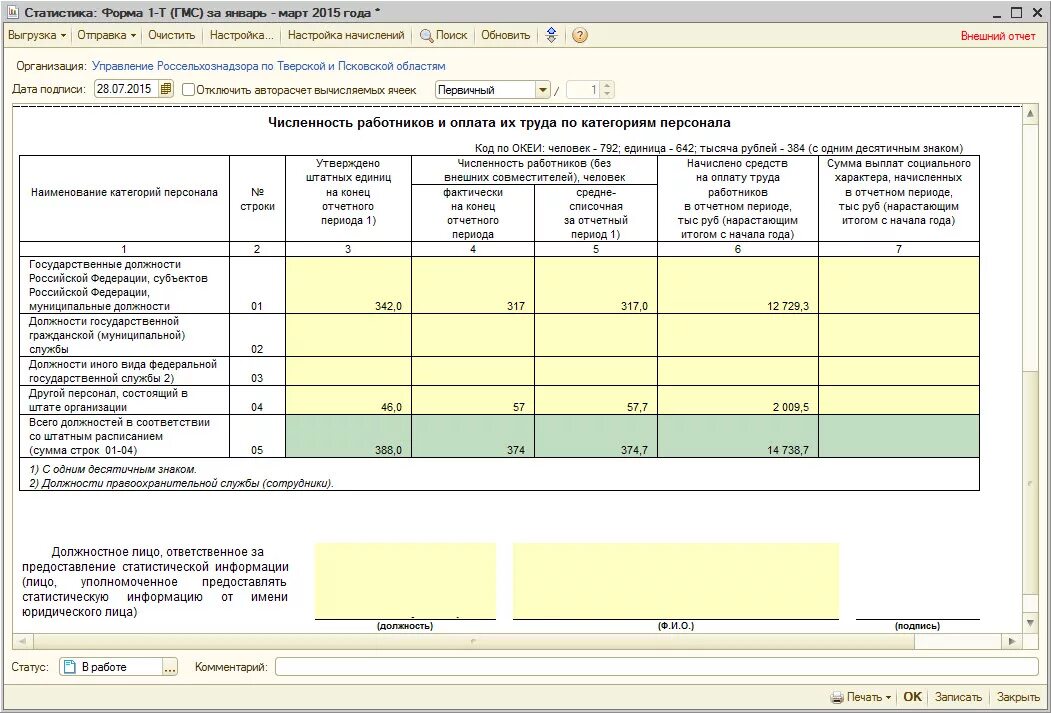Select the cell with value 57,7

(596, 400)
